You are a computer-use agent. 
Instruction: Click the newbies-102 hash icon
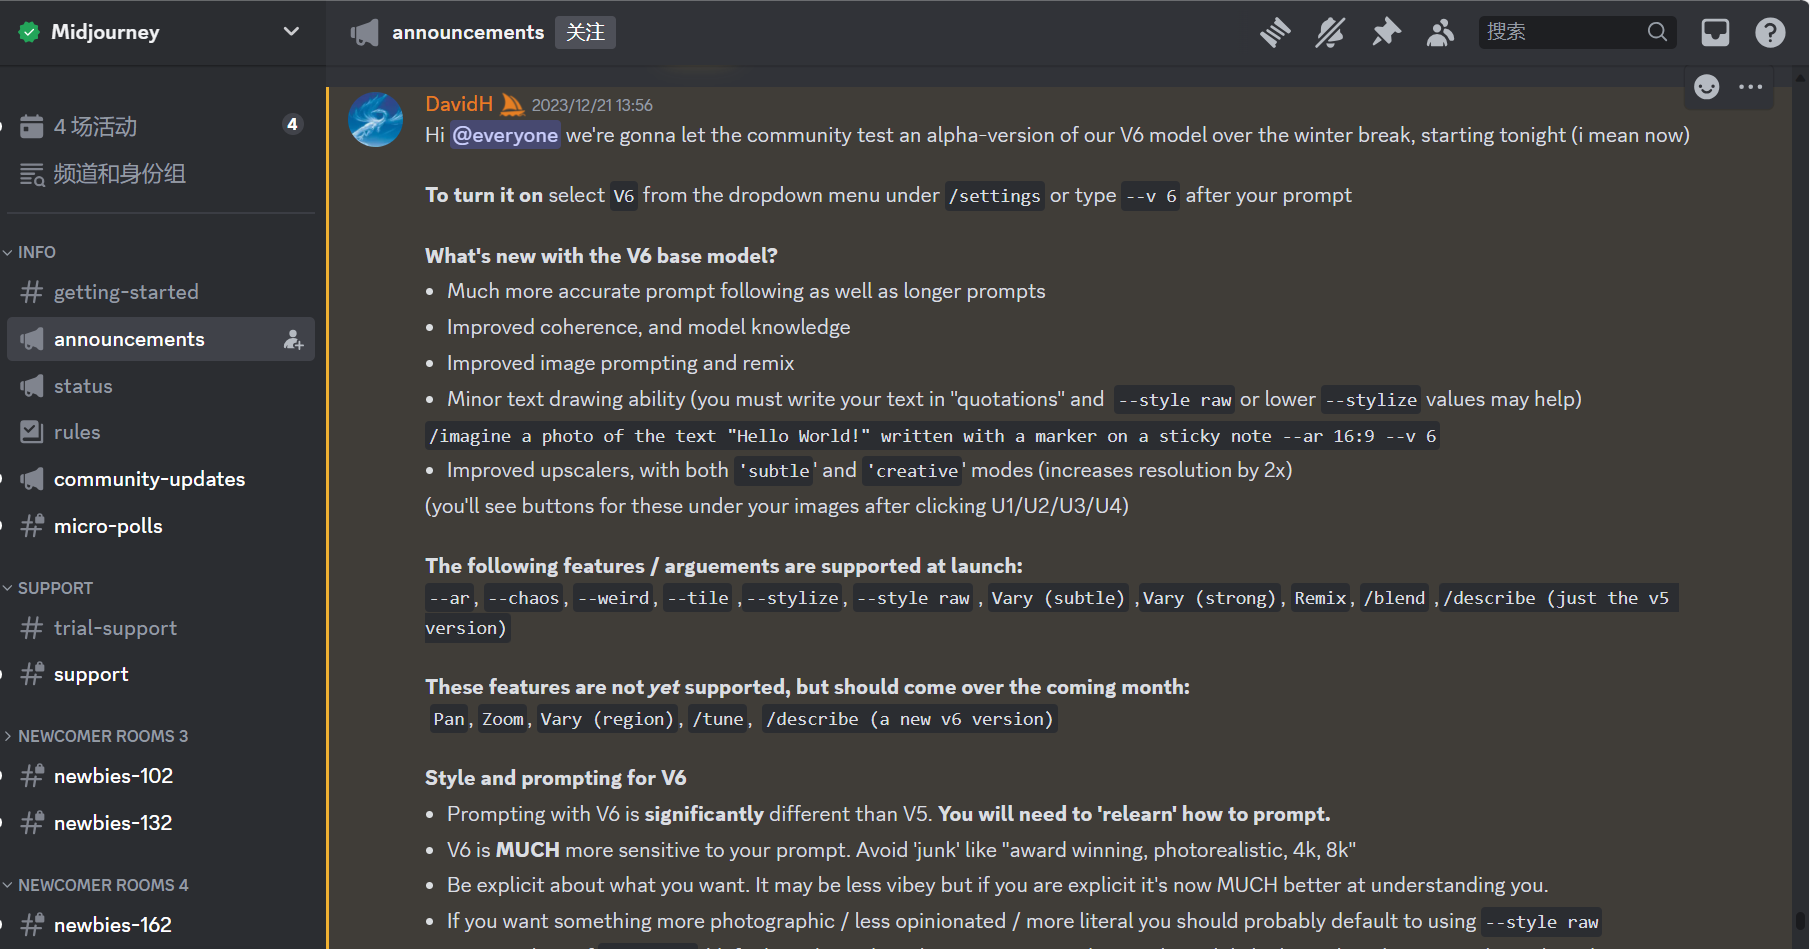point(32,776)
